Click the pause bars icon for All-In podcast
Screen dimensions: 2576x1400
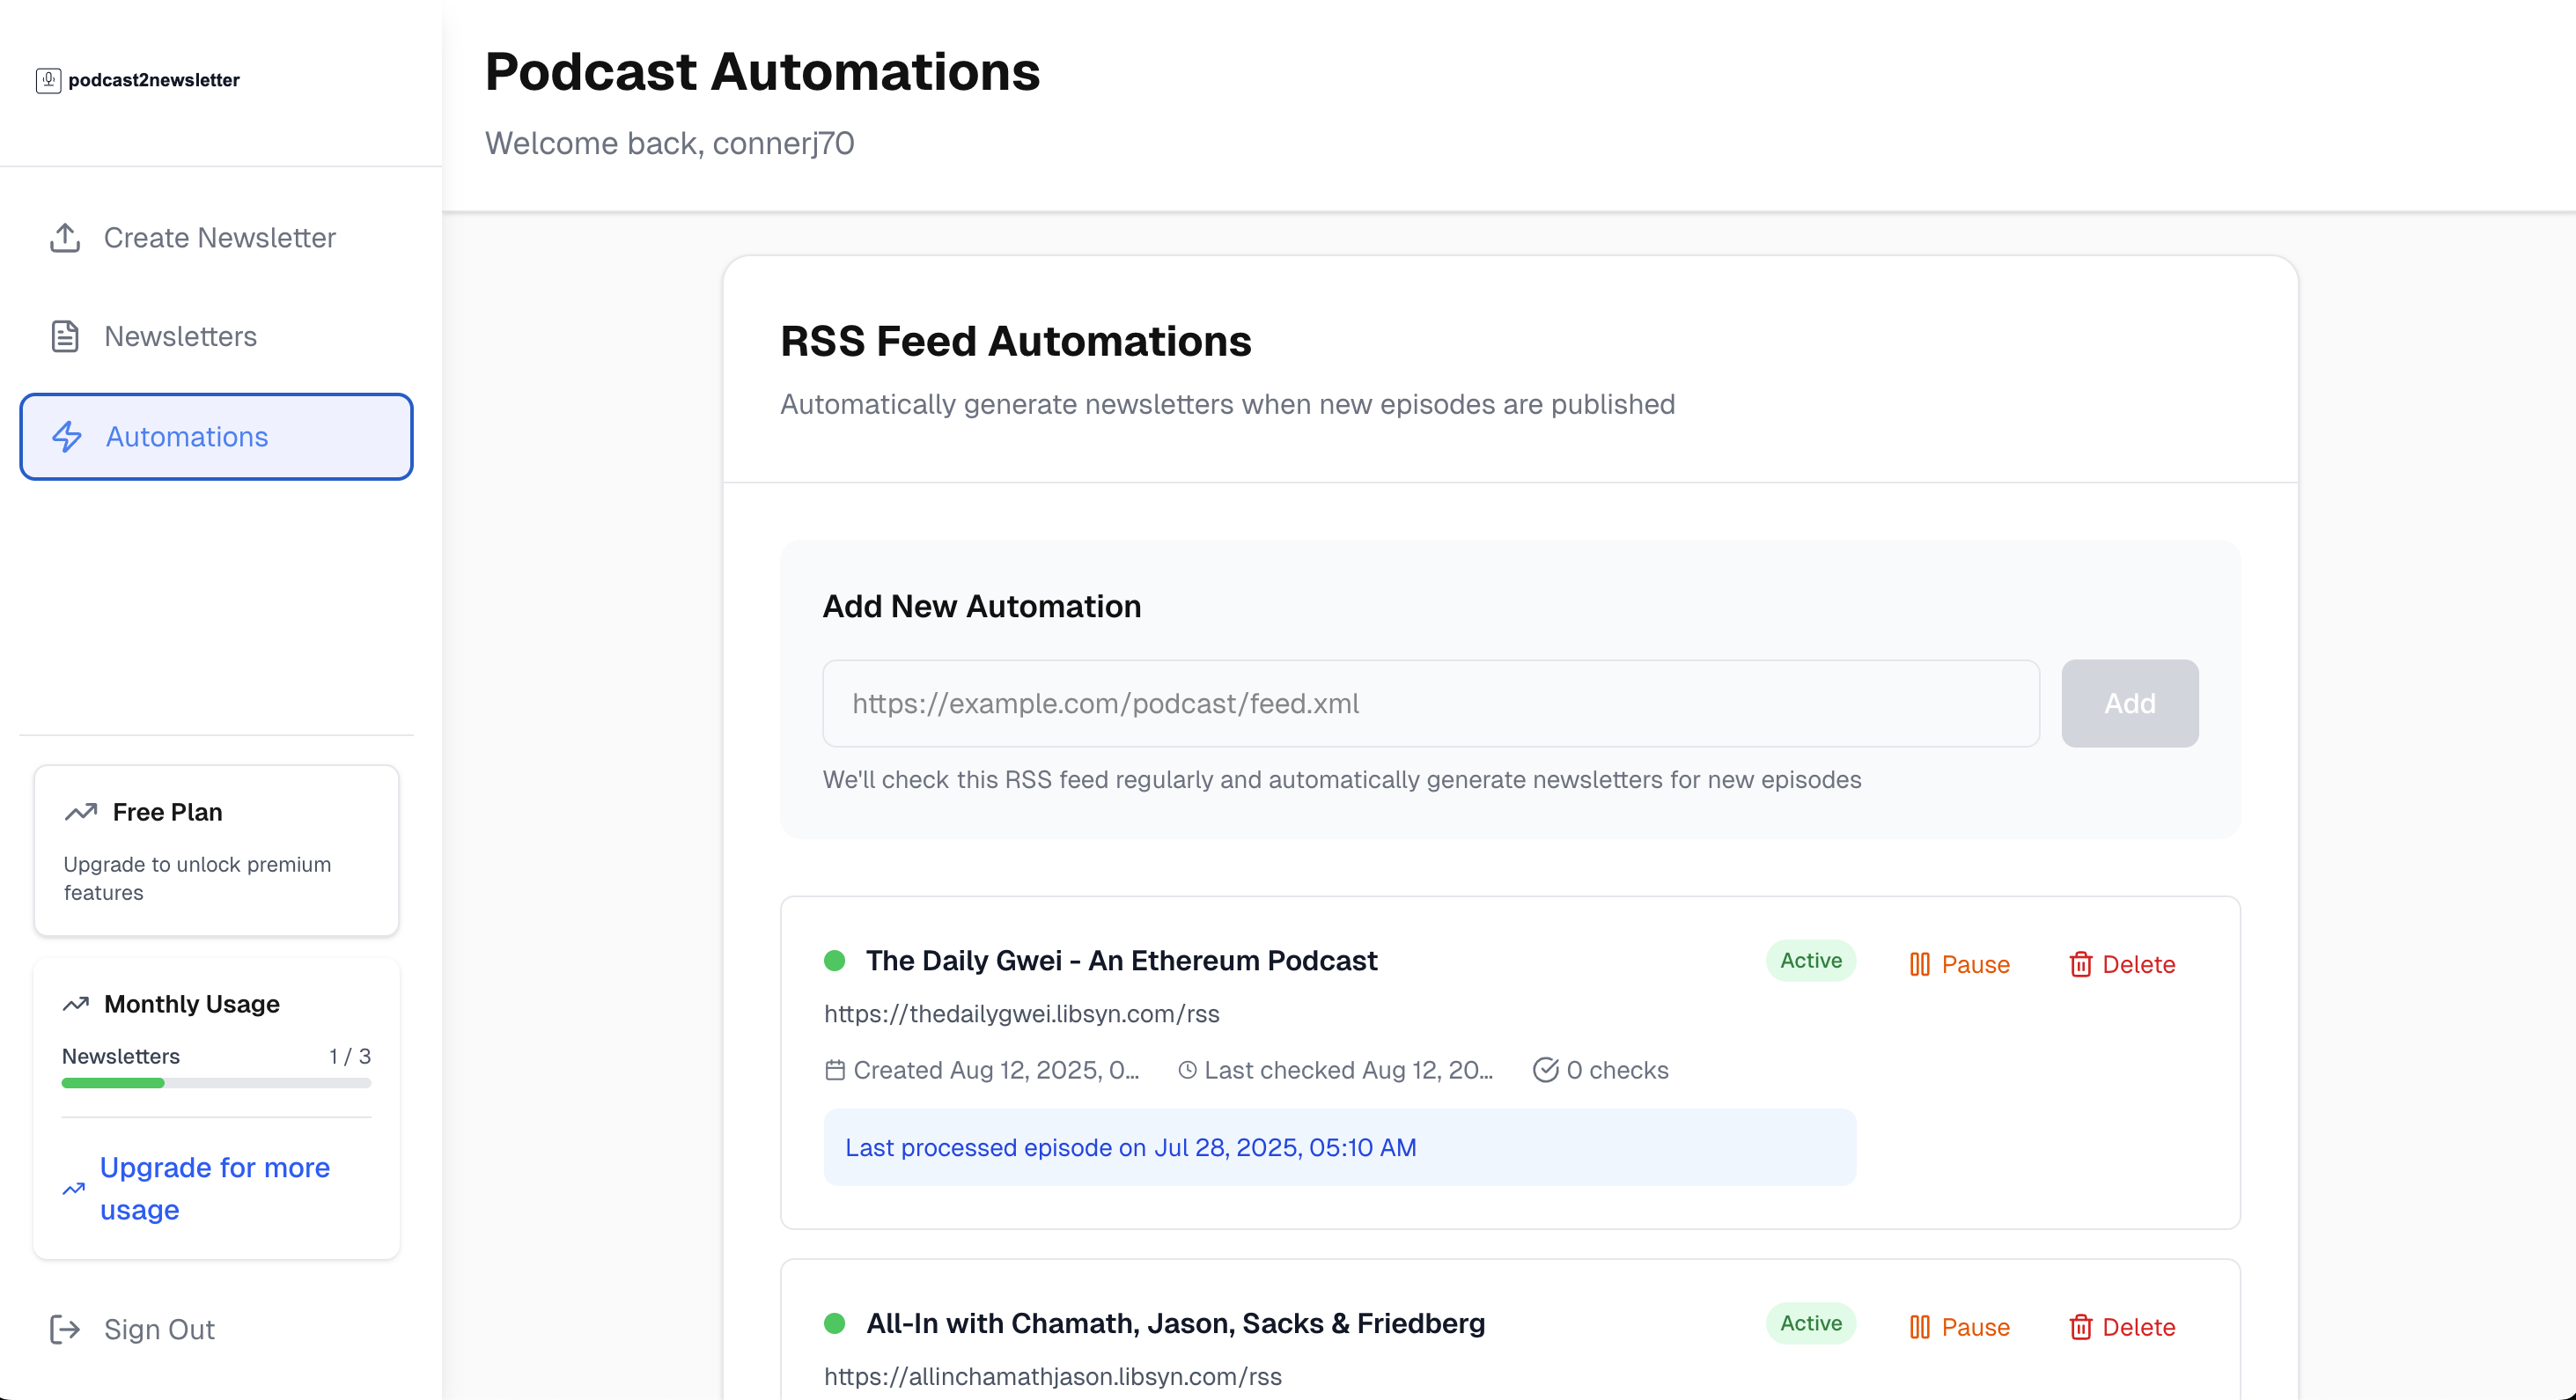pos(1920,1328)
